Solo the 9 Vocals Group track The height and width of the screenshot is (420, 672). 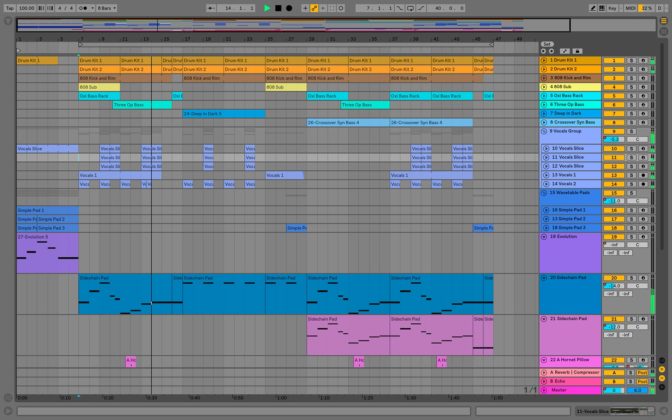tap(631, 132)
